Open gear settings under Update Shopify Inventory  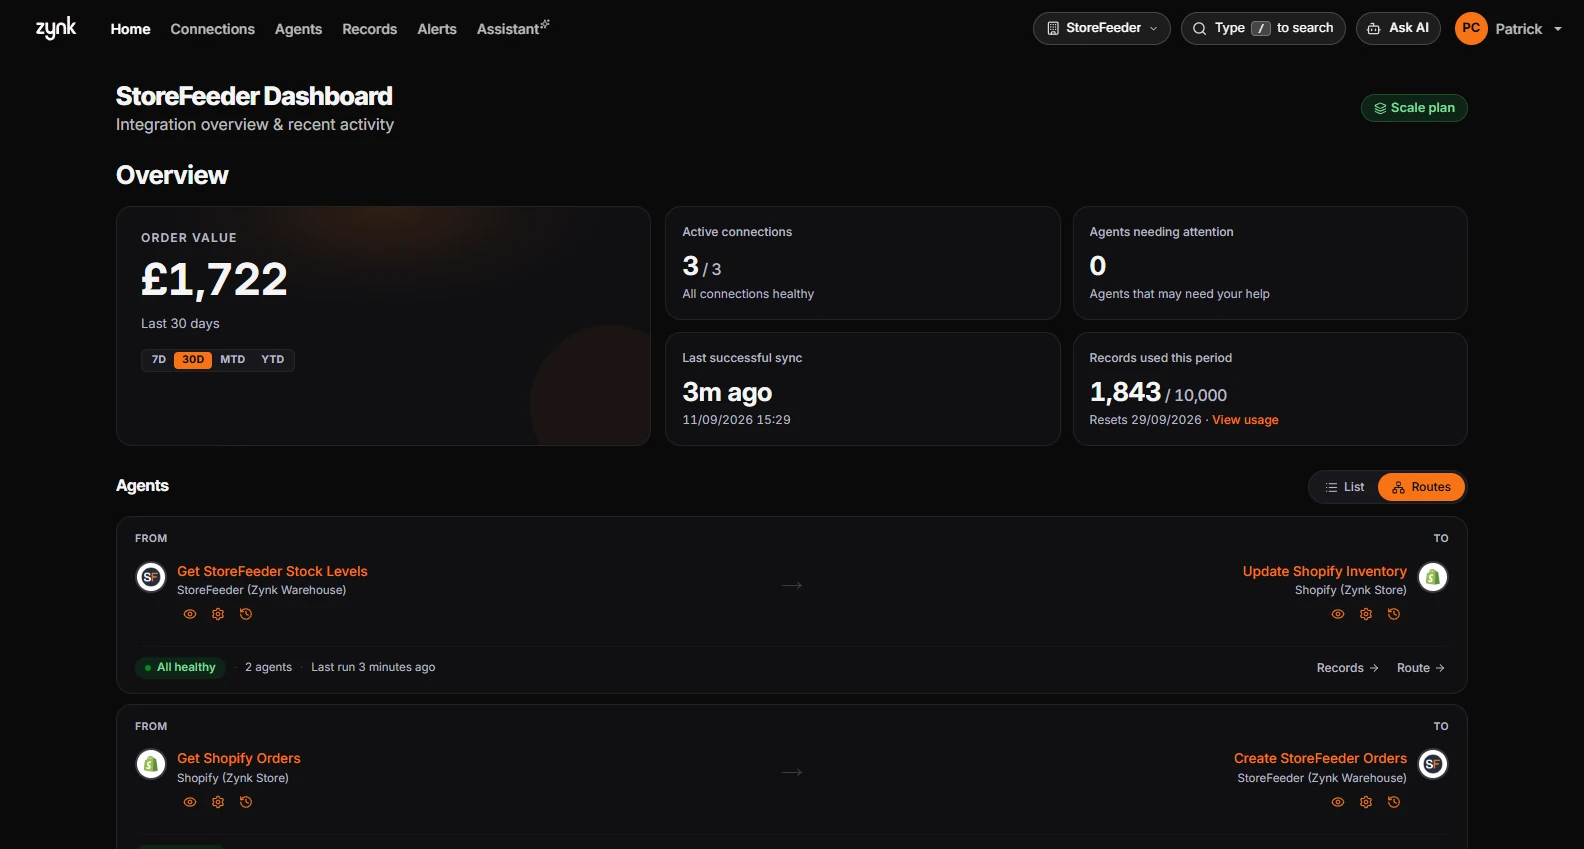[x=1366, y=614]
